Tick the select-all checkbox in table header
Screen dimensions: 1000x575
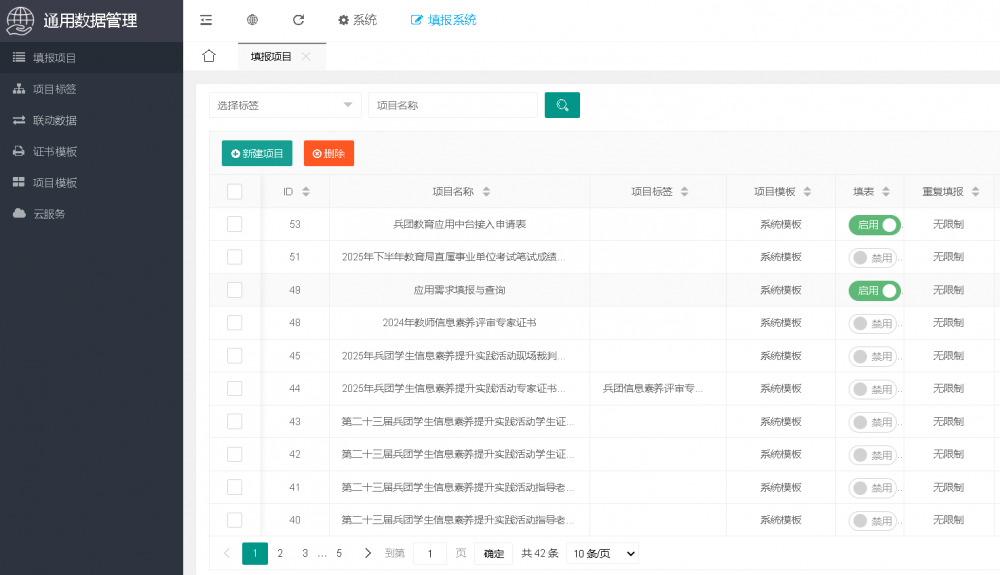click(235, 192)
